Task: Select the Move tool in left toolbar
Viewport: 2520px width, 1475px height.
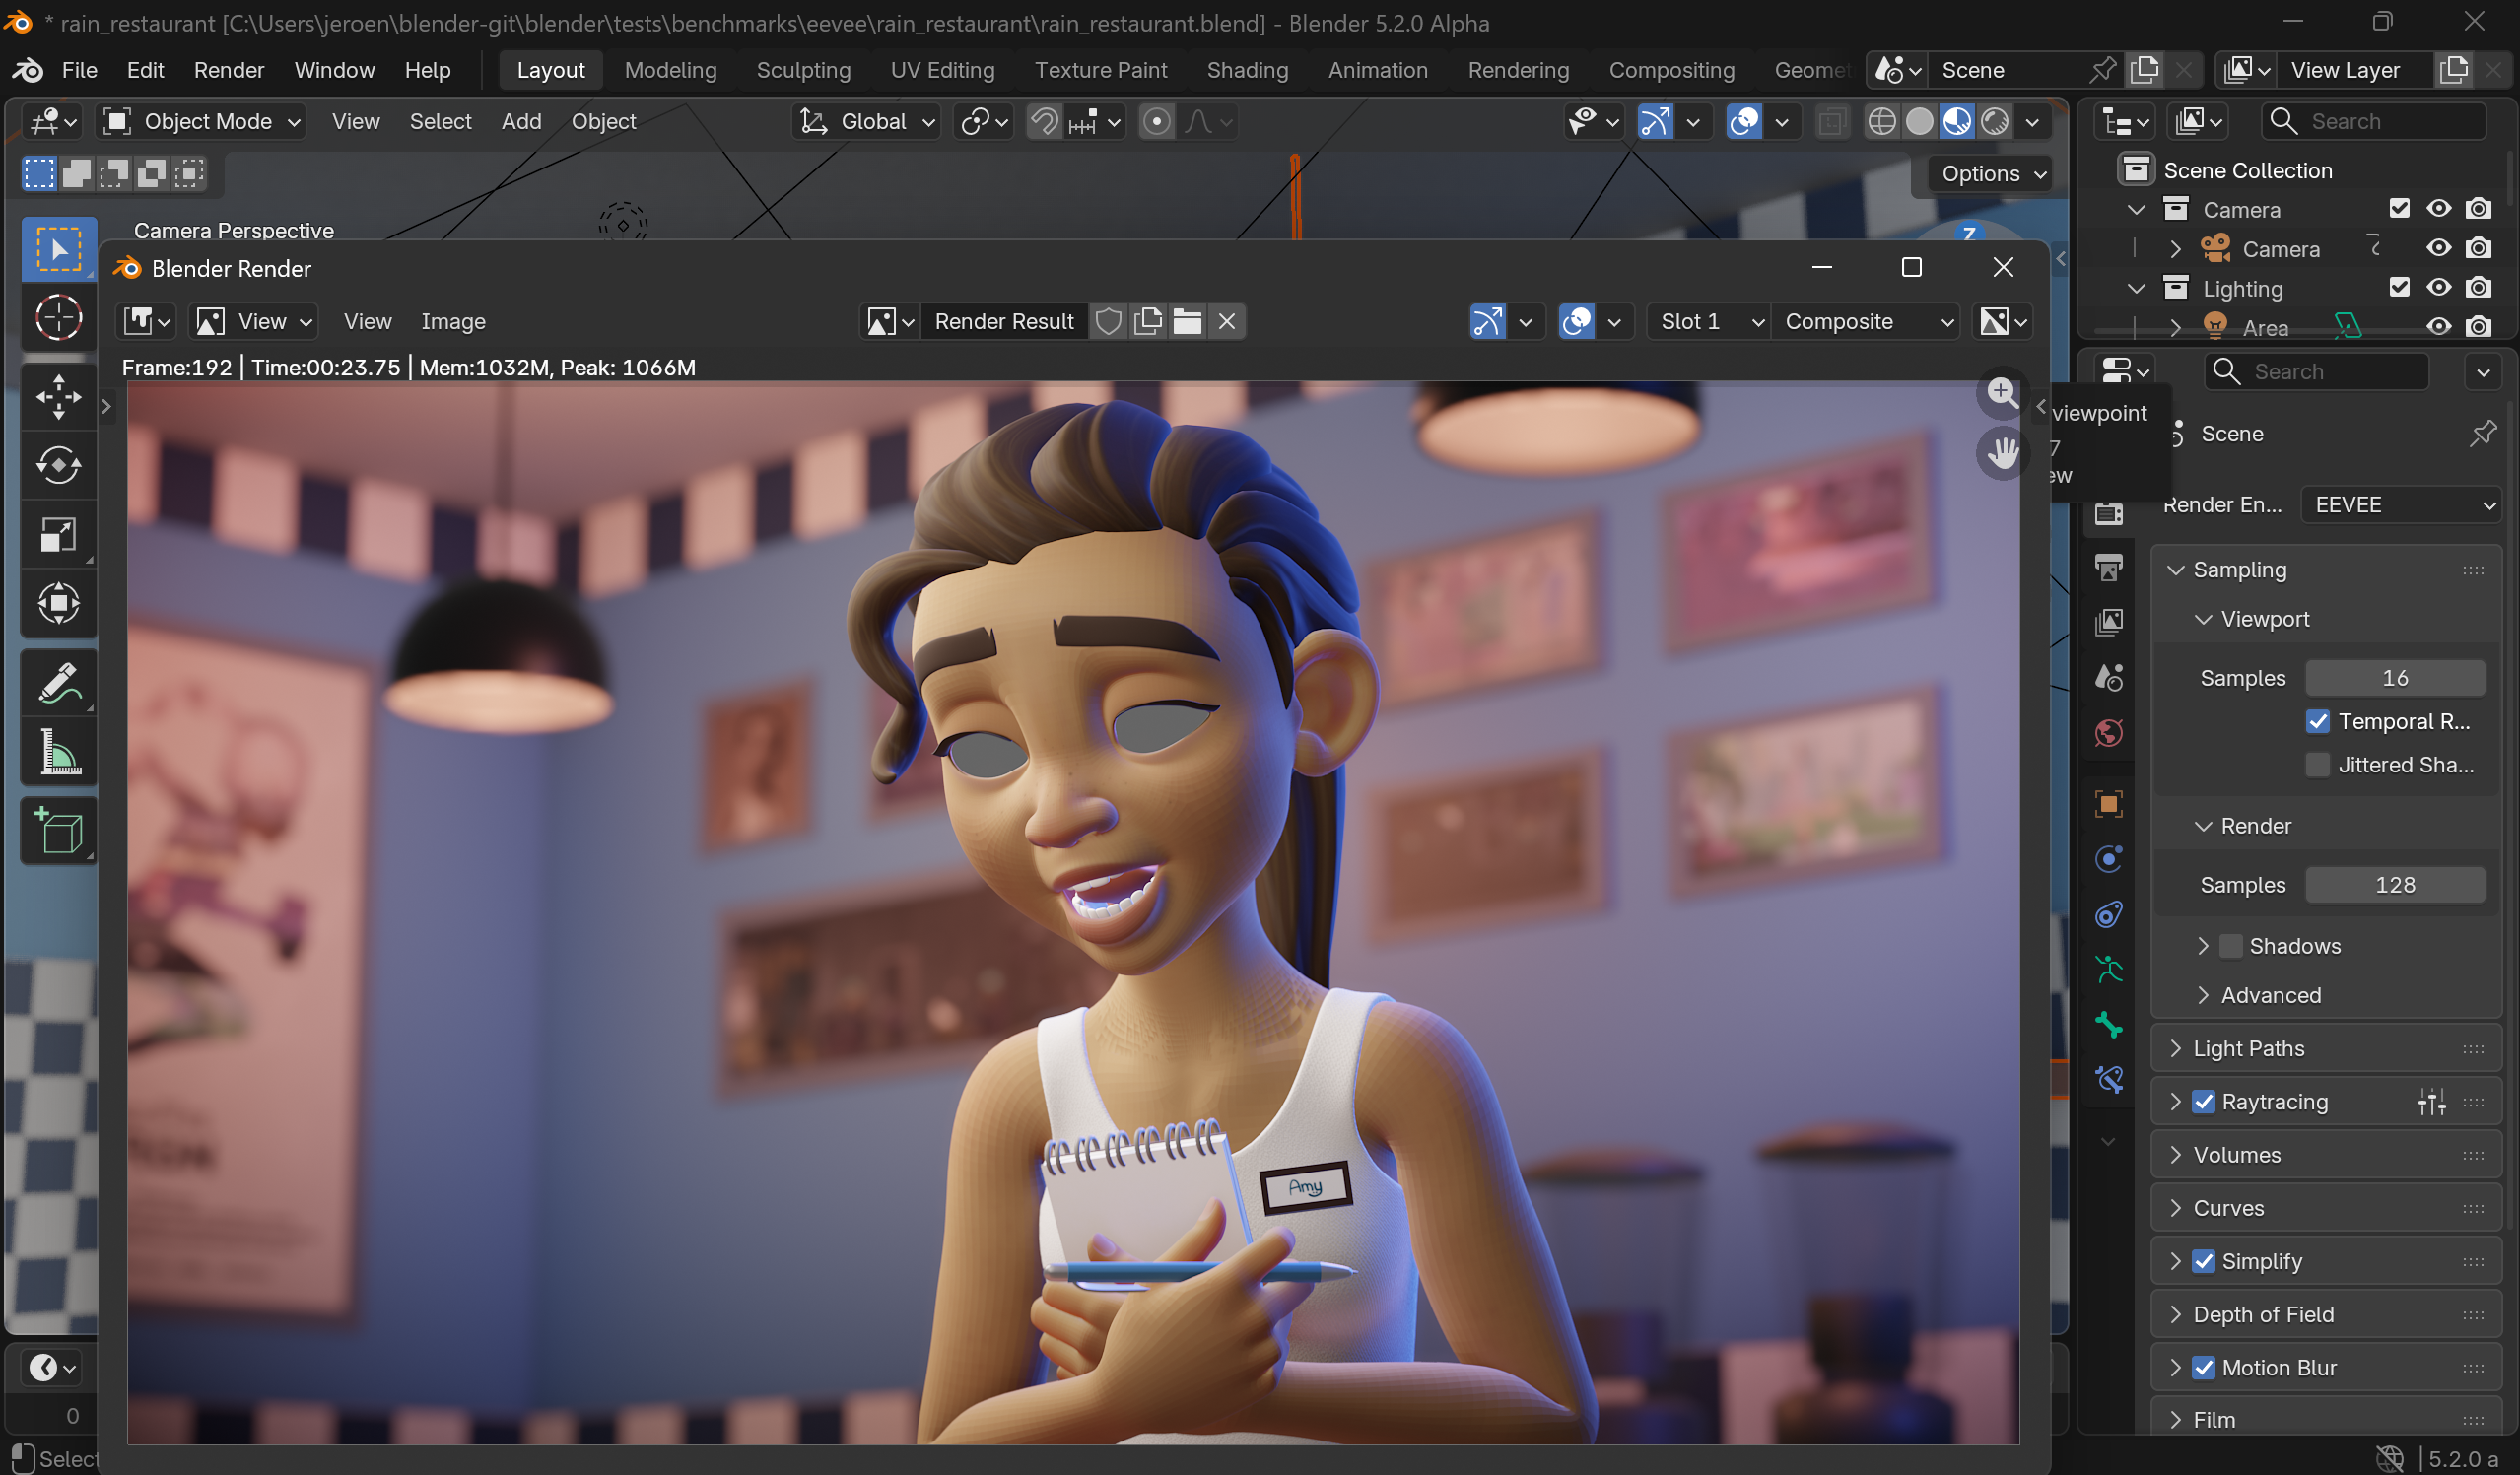Action: (58, 397)
